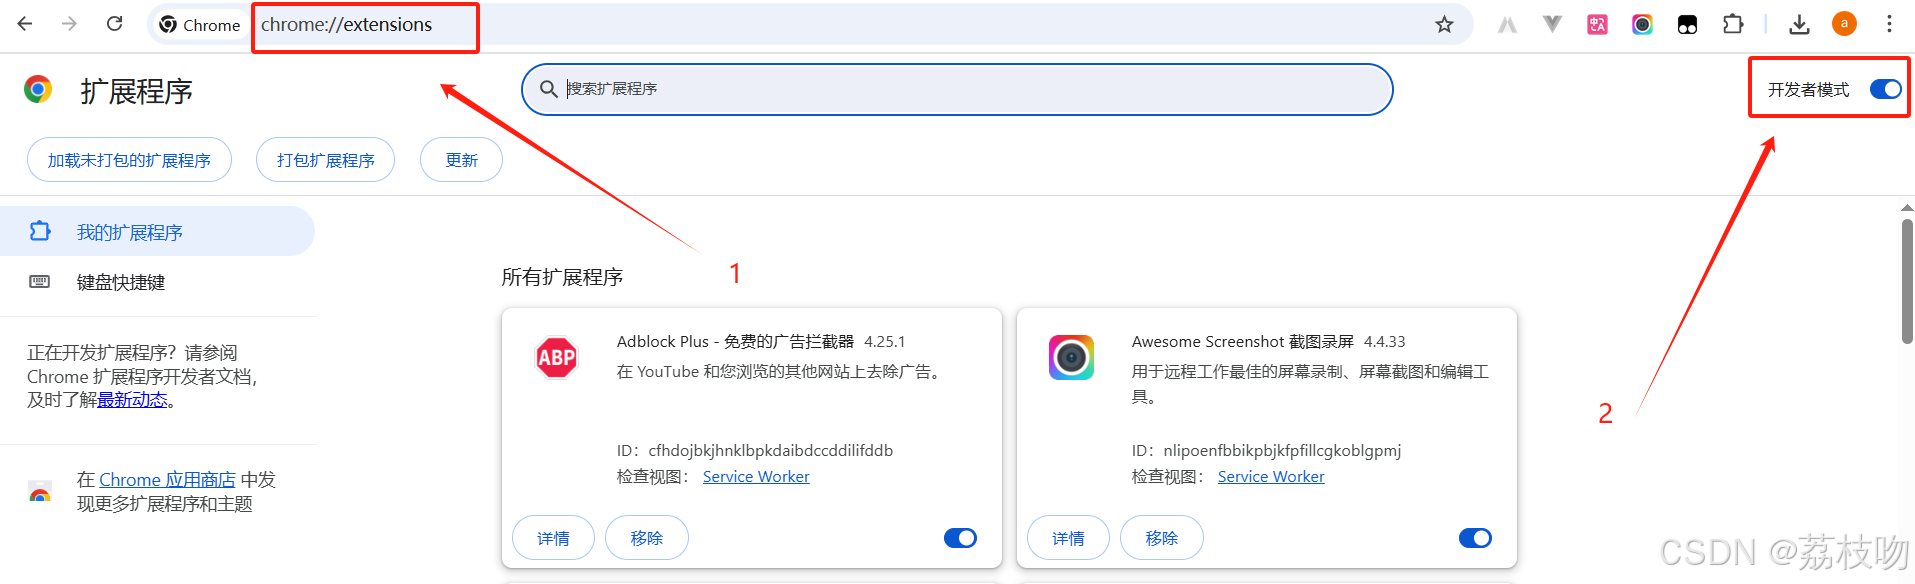Click the black Tampermonkey-style toolbar extension icon
Screen dimensions: 1915x584
pos(1687,24)
